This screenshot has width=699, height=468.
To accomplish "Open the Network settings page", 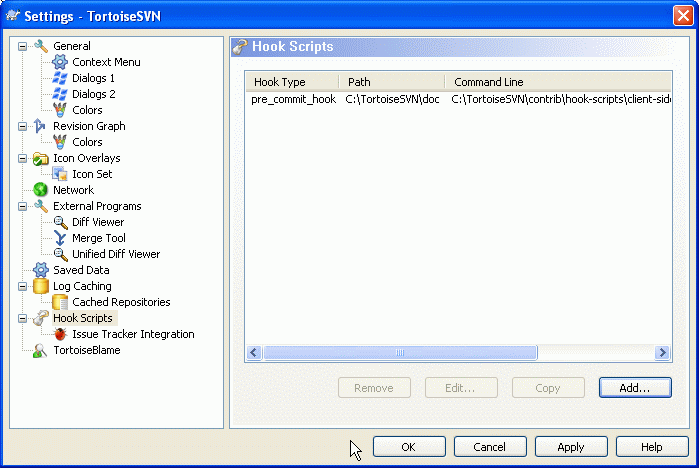I will click(x=74, y=190).
